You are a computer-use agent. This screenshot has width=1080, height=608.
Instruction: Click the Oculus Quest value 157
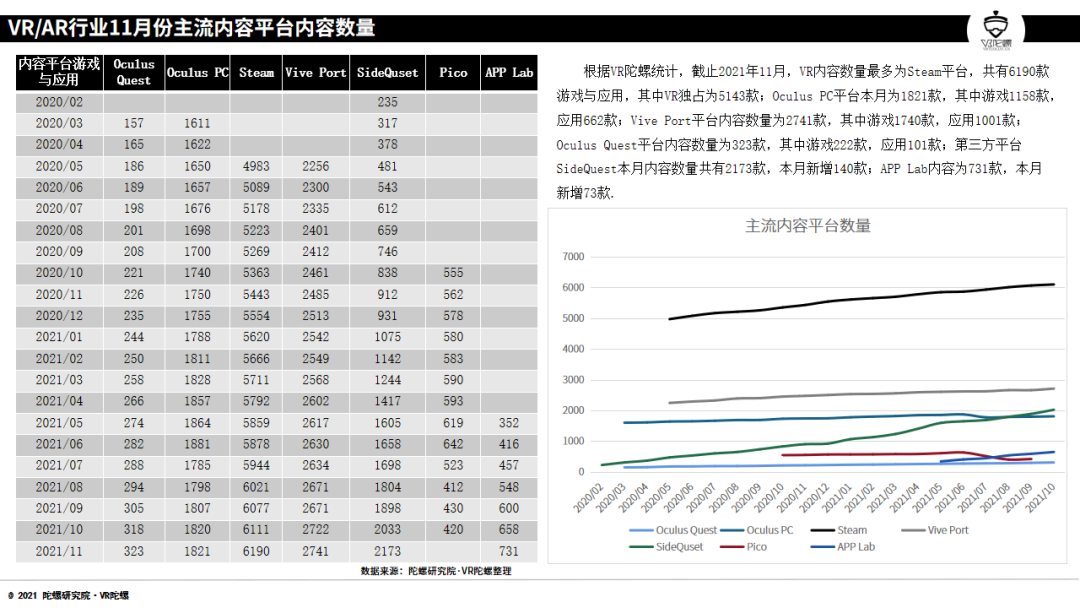coord(134,123)
